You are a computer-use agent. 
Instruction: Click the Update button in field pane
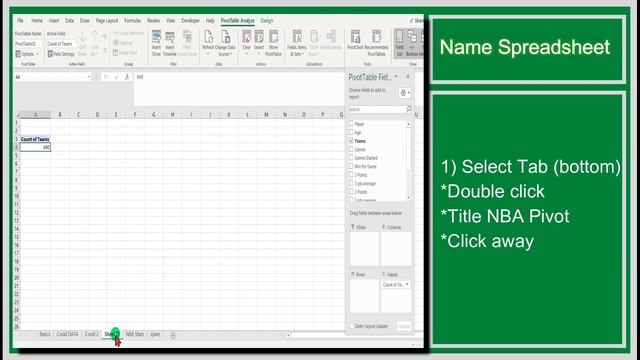(404, 326)
